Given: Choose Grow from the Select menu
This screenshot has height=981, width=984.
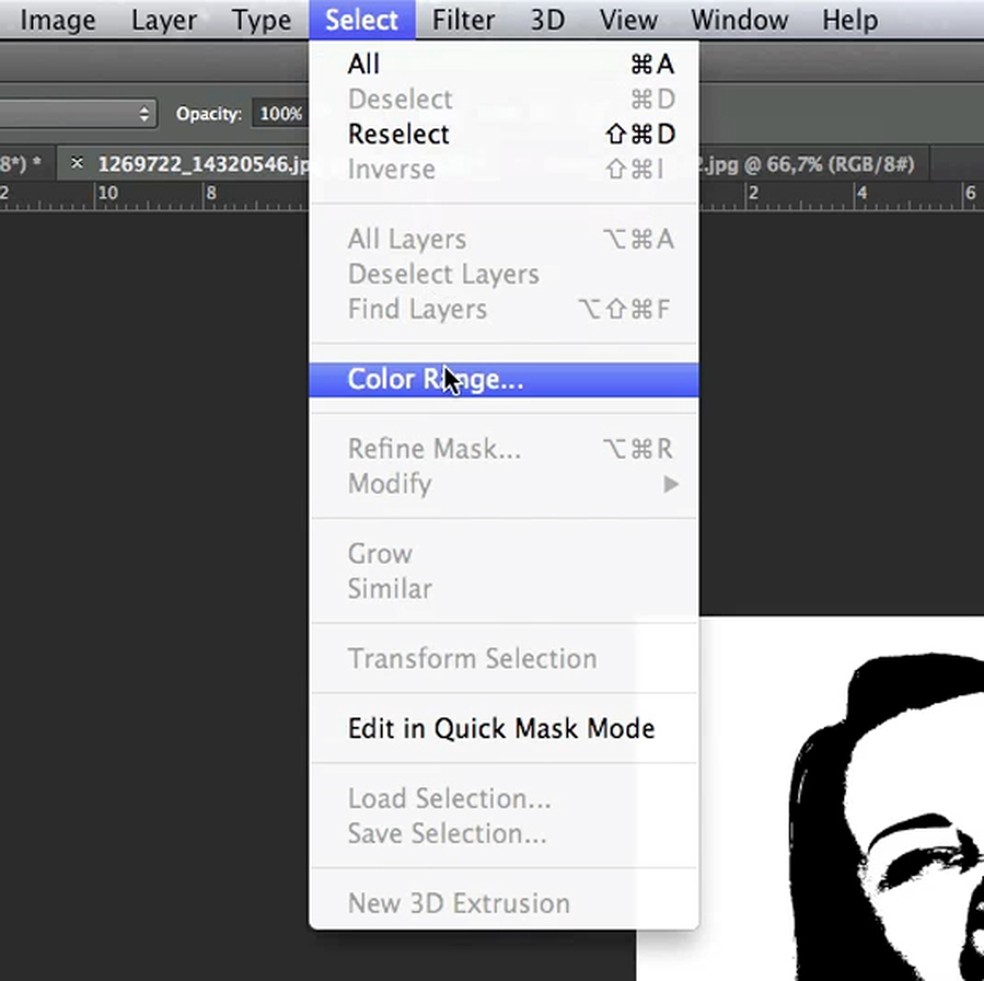Looking at the screenshot, I should [x=504, y=554].
